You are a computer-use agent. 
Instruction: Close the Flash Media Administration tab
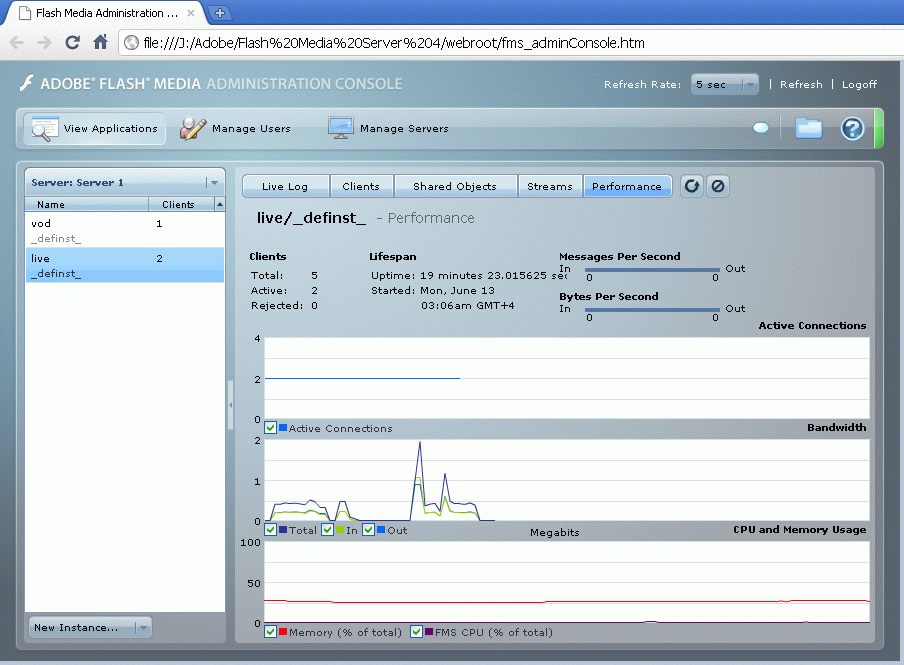pos(191,13)
